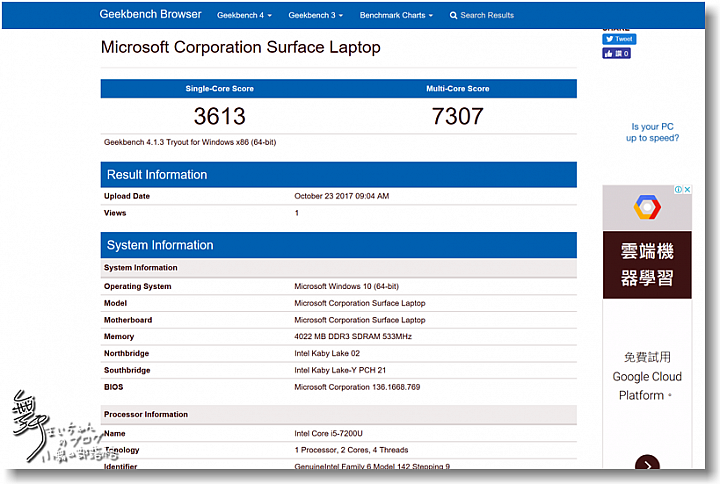Screen dimensions: 720x484
Task: Click the Views row label
Action: coord(115,213)
